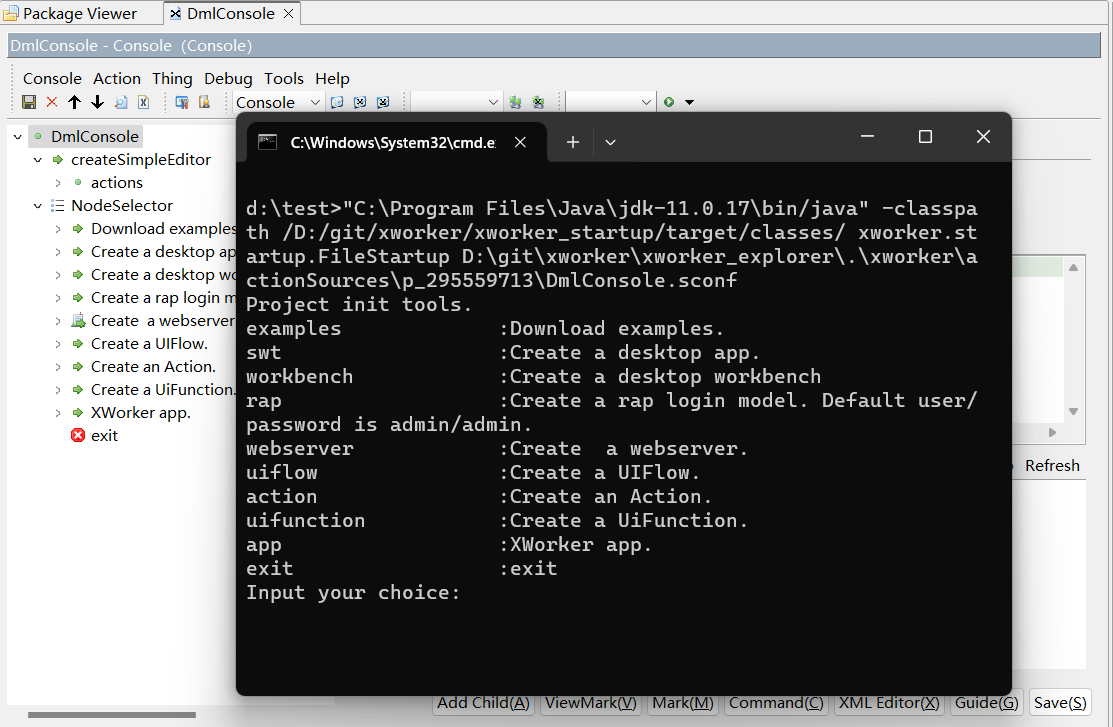Click the green gear icon near the middle toolbar
This screenshot has height=727, width=1113.
pyautogui.click(x=515, y=101)
